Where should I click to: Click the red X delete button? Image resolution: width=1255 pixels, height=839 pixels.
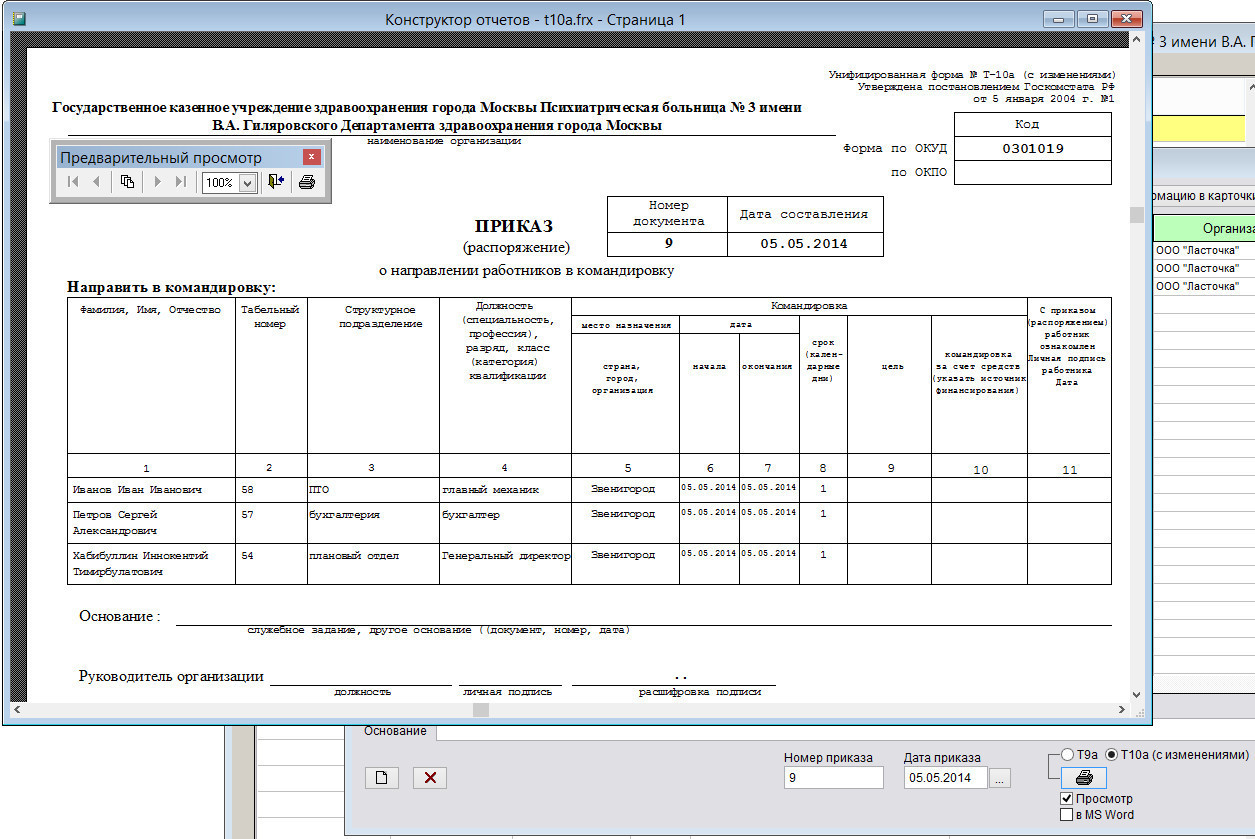[430, 778]
